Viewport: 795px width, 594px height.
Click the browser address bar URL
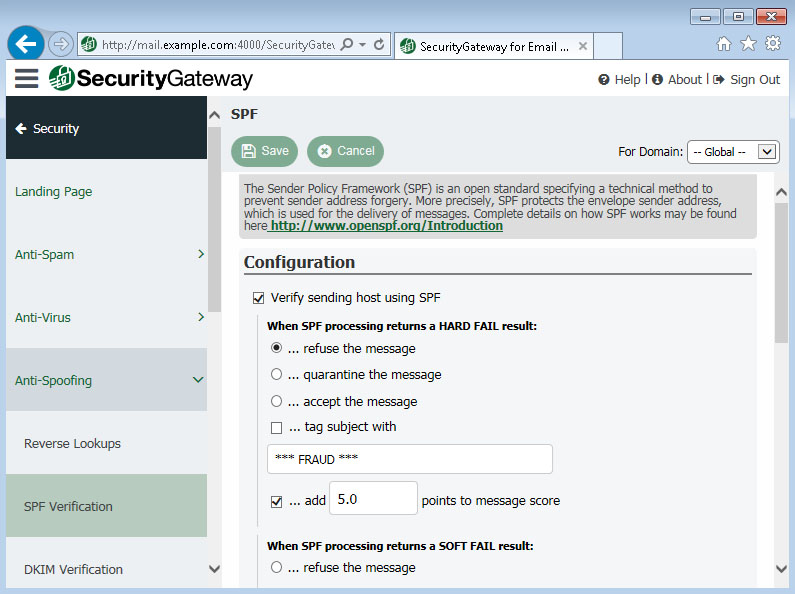click(218, 45)
